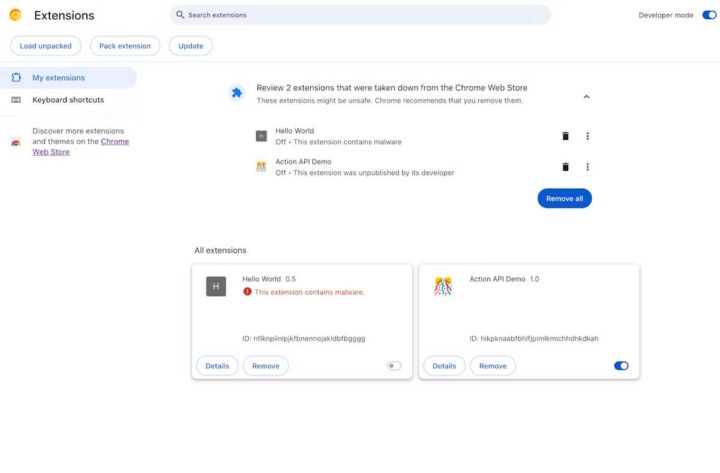Remove the Action API Demo extension card

[x=493, y=366]
